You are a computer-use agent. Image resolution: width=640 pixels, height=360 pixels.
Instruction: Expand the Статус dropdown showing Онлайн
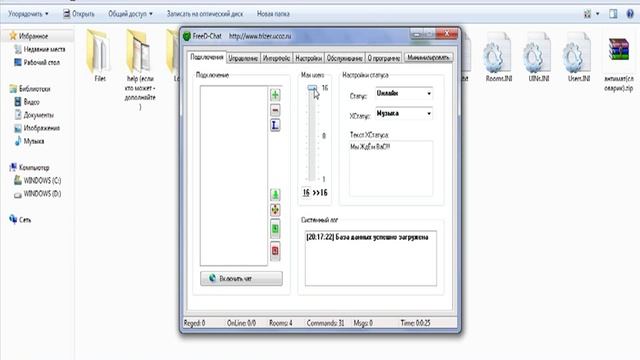click(x=429, y=93)
